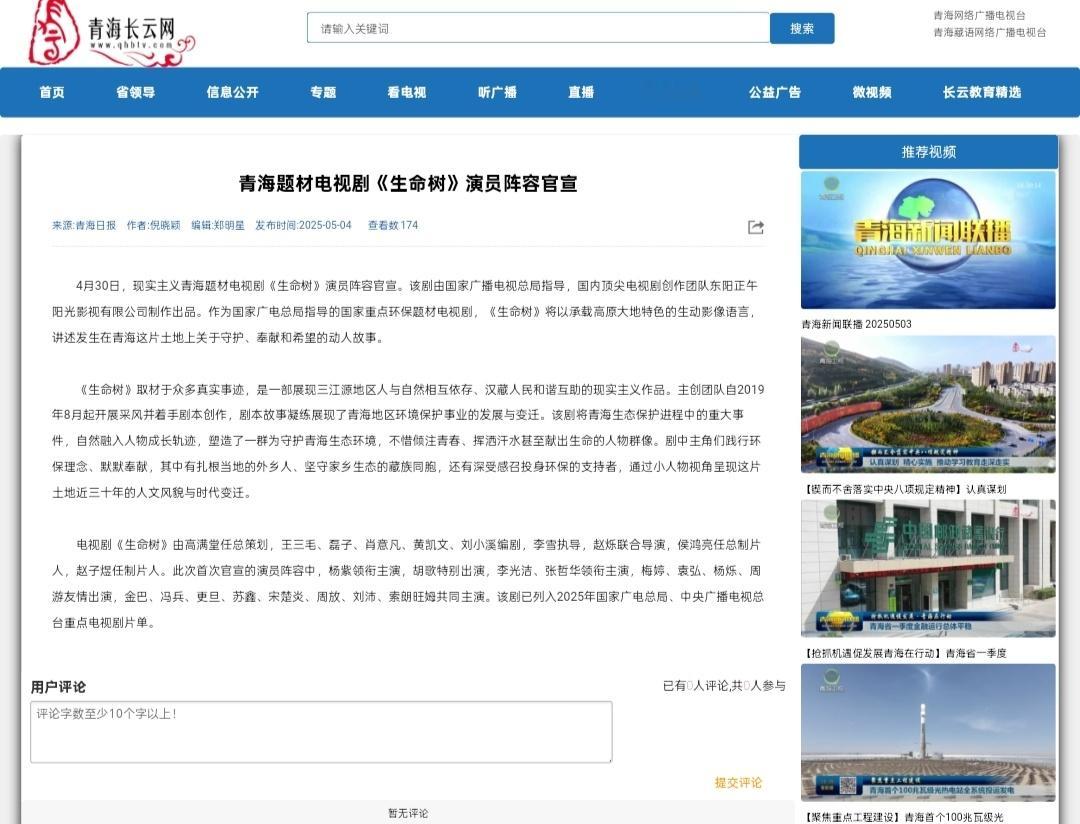Open the 公益广告 navigation item
The width and height of the screenshot is (1080, 824).
(775, 92)
